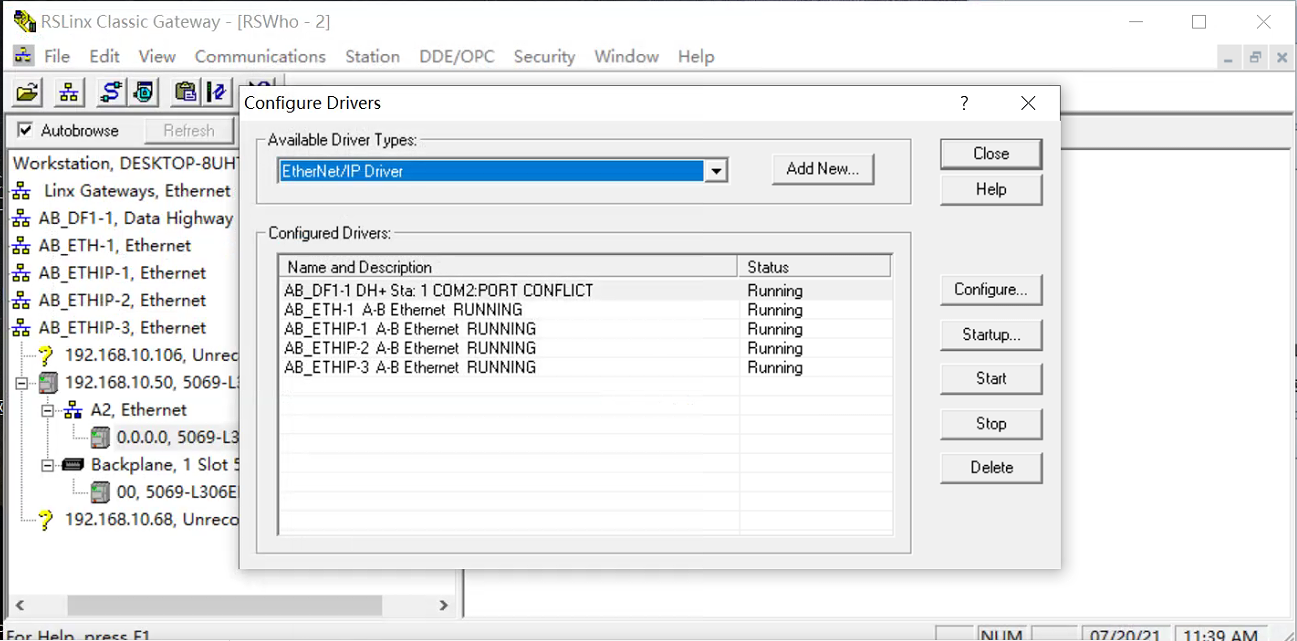Click the tree pane's scroll left arrow

pos(19,605)
